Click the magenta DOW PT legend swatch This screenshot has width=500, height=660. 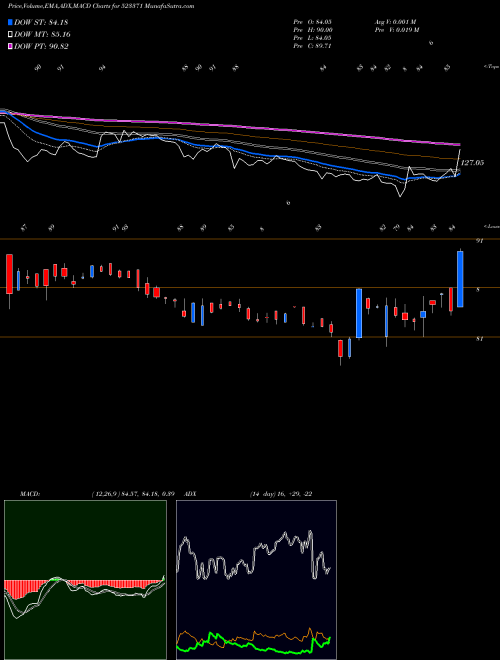pos(10,46)
